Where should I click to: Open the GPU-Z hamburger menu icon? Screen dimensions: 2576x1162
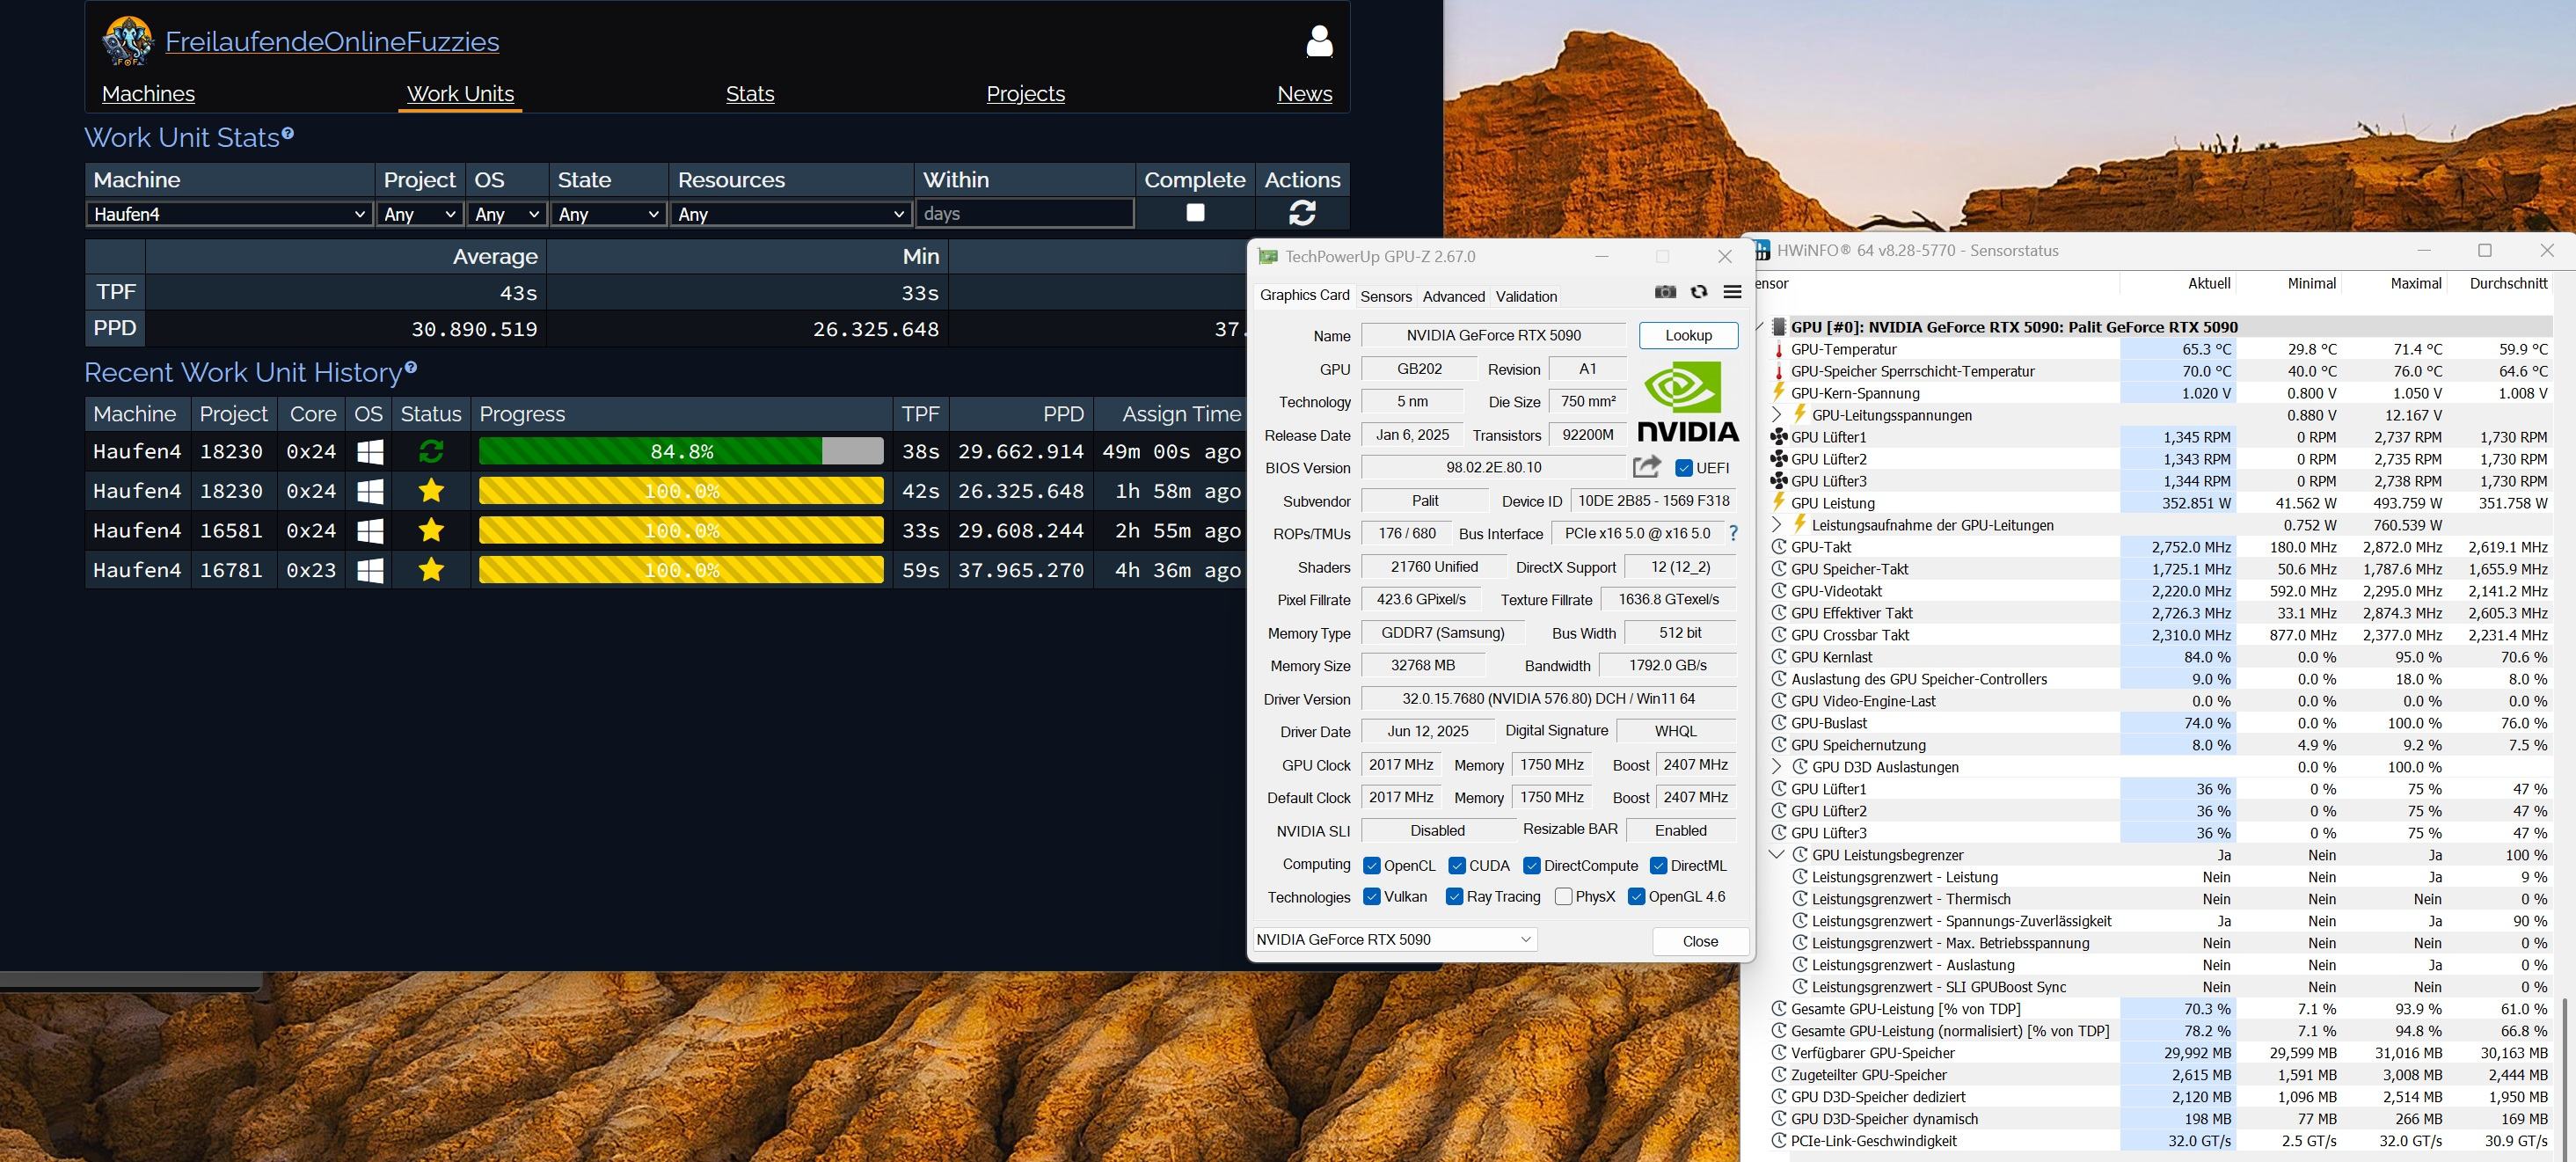pos(1733,292)
